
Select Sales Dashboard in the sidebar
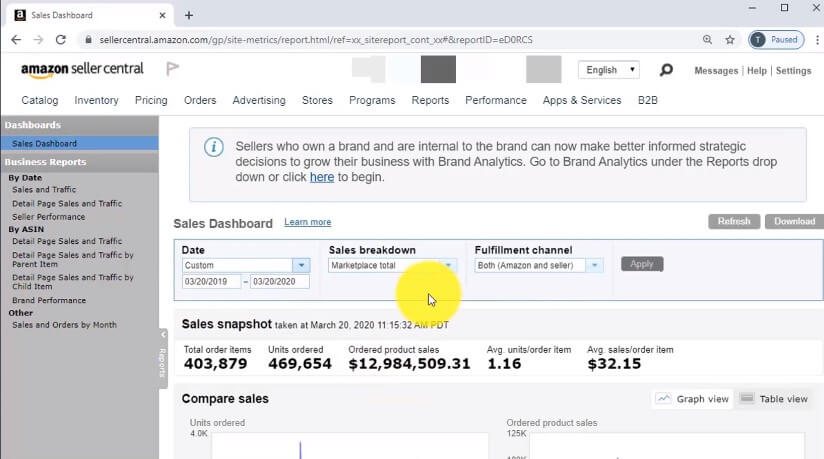click(79, 143)
